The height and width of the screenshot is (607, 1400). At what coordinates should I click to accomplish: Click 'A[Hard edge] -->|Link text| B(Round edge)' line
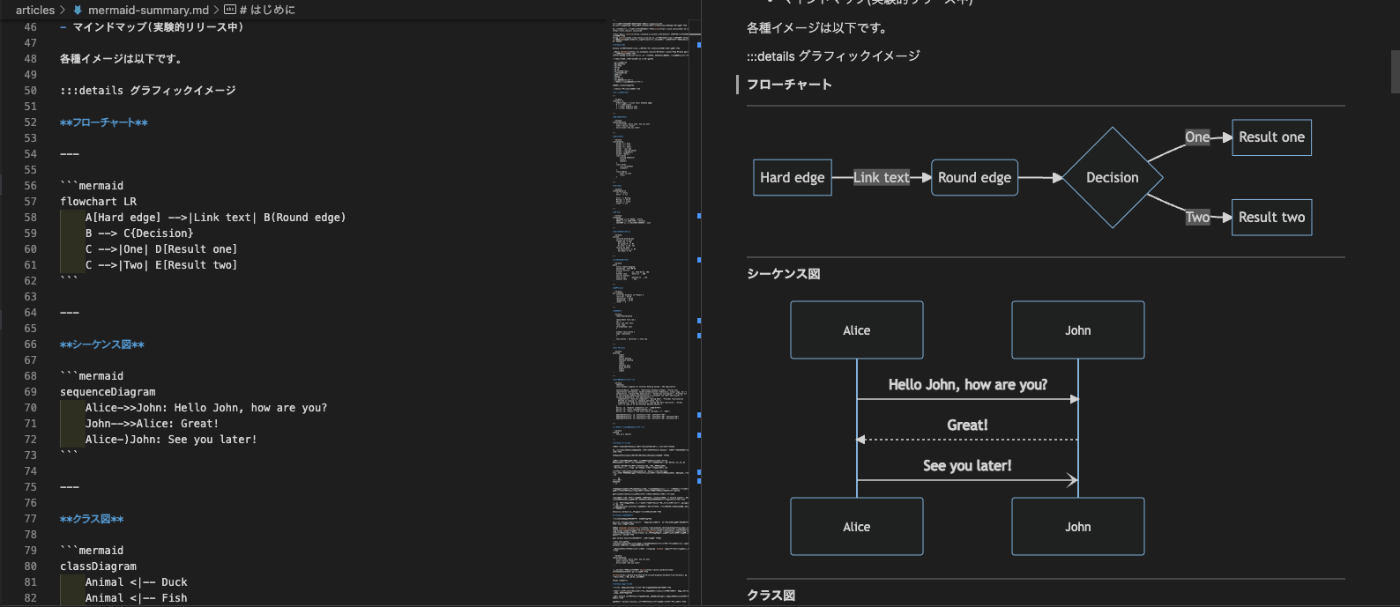pos(215,217)
